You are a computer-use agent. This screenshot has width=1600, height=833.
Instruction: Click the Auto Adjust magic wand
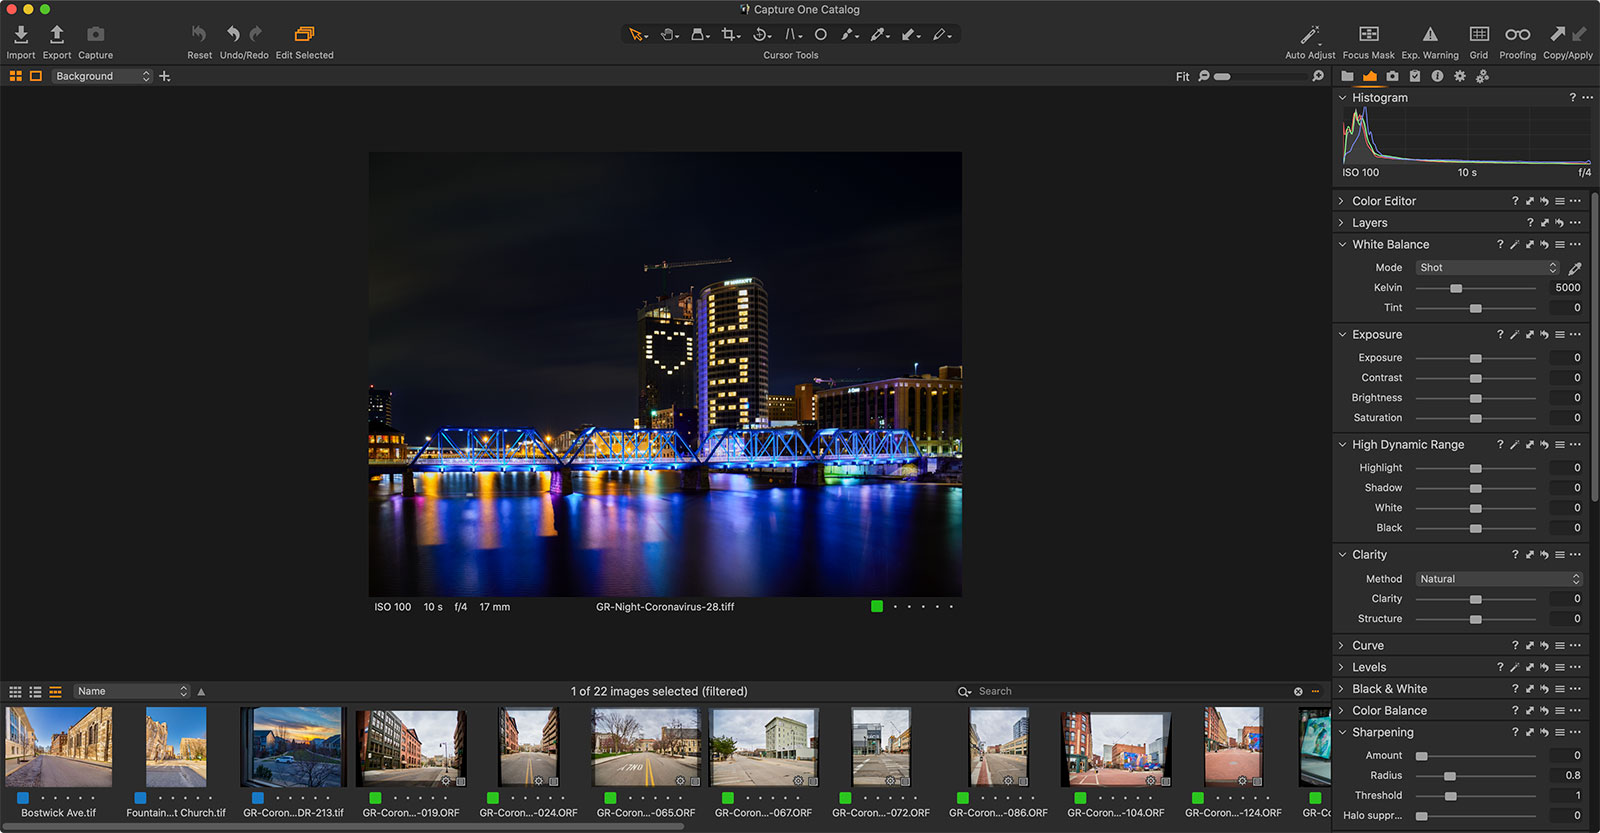[1309, 35]
